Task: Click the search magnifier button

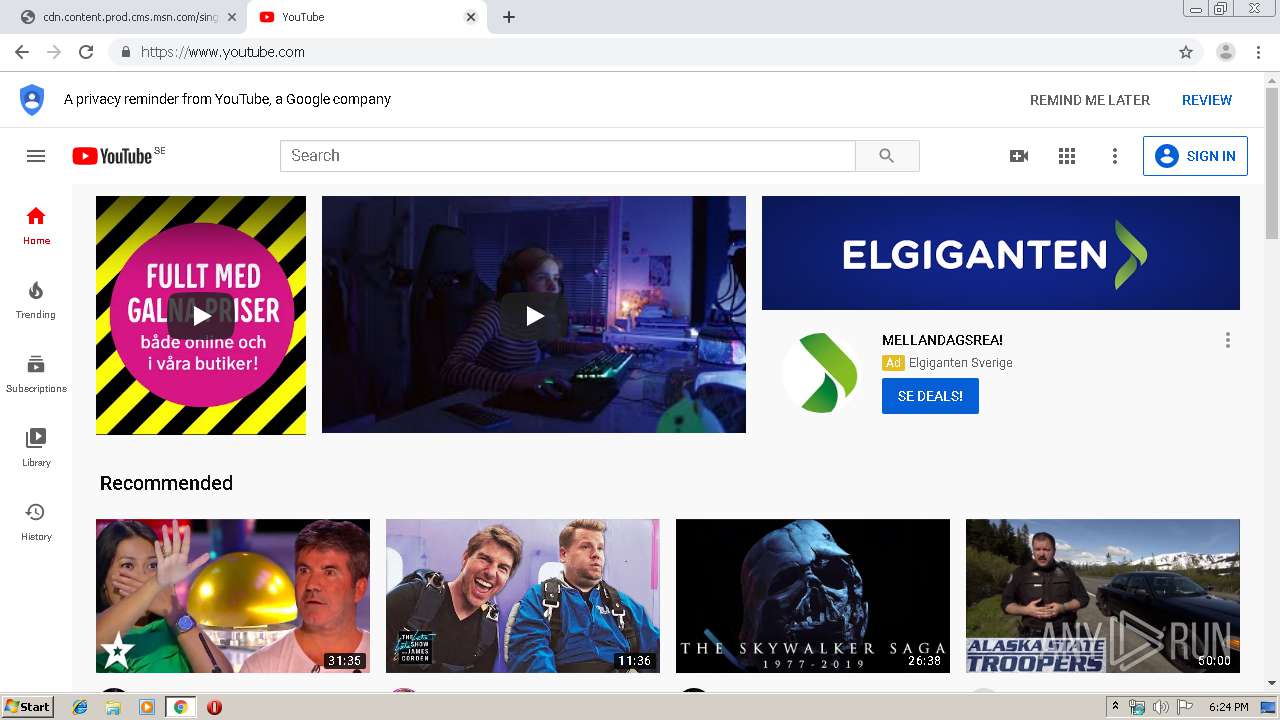Action: [x=887, y=156]
